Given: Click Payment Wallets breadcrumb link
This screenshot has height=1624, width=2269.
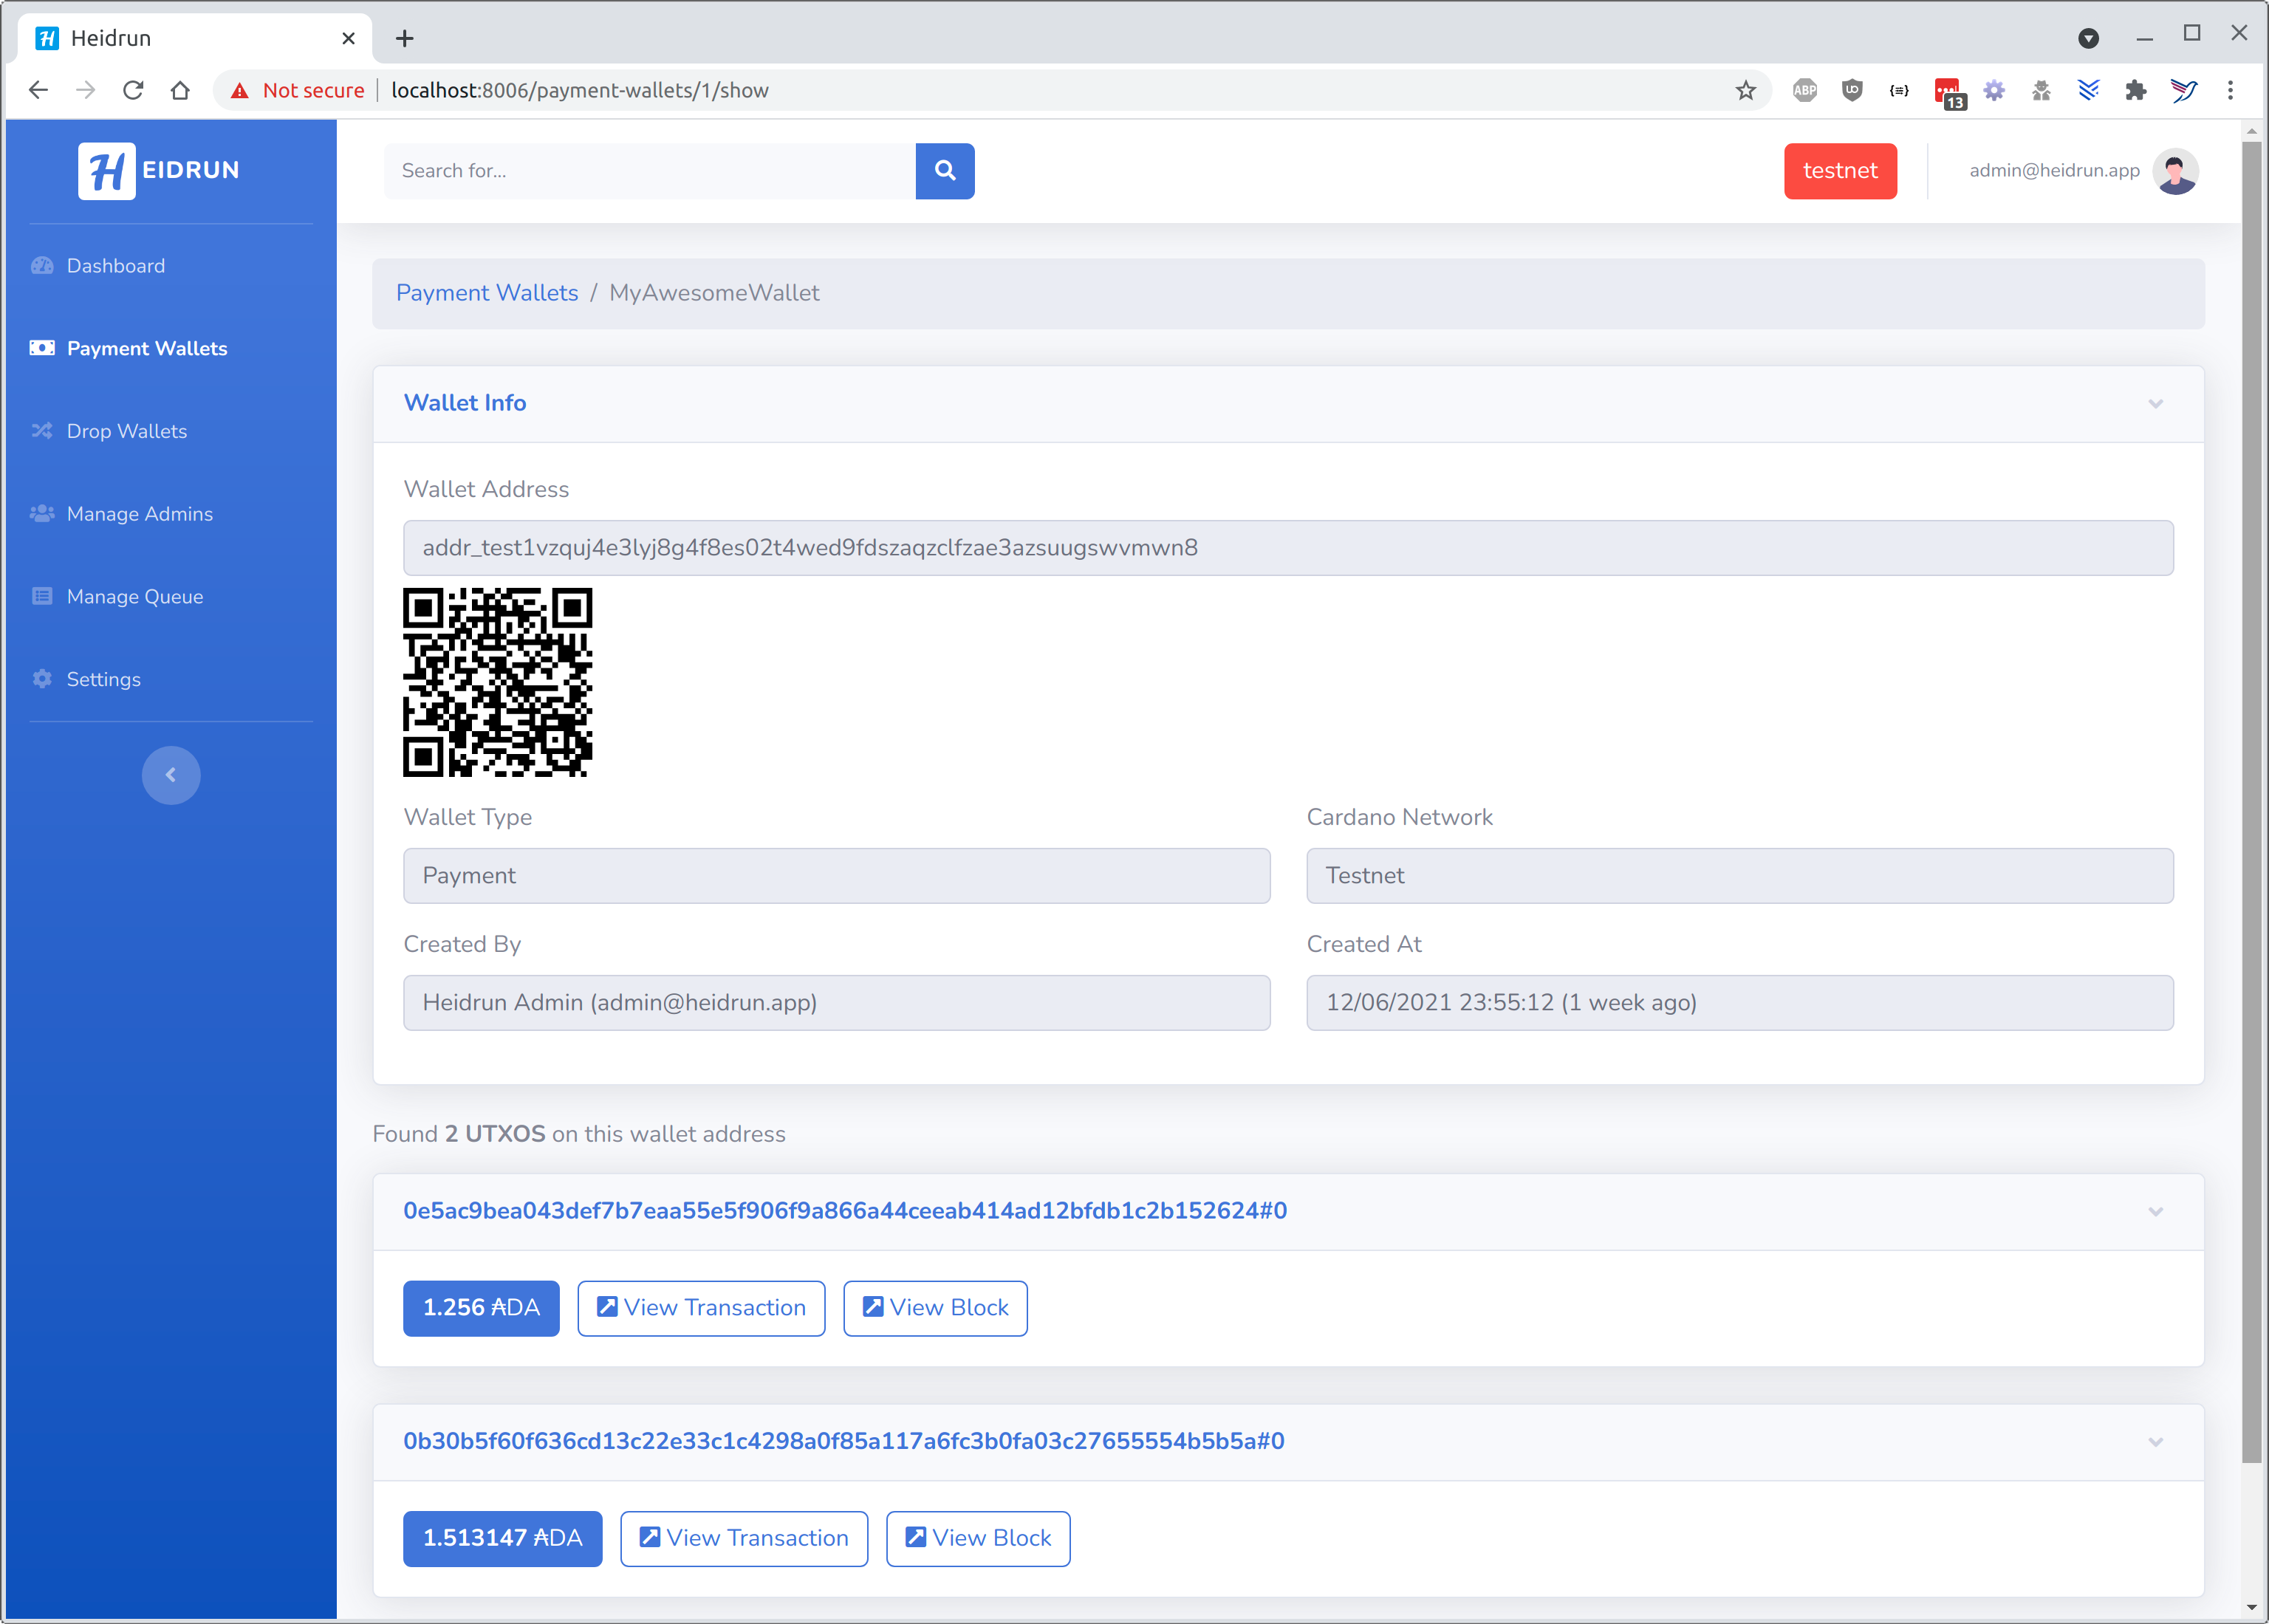Looking at the screenshot, I should click(x=487, y=293).
